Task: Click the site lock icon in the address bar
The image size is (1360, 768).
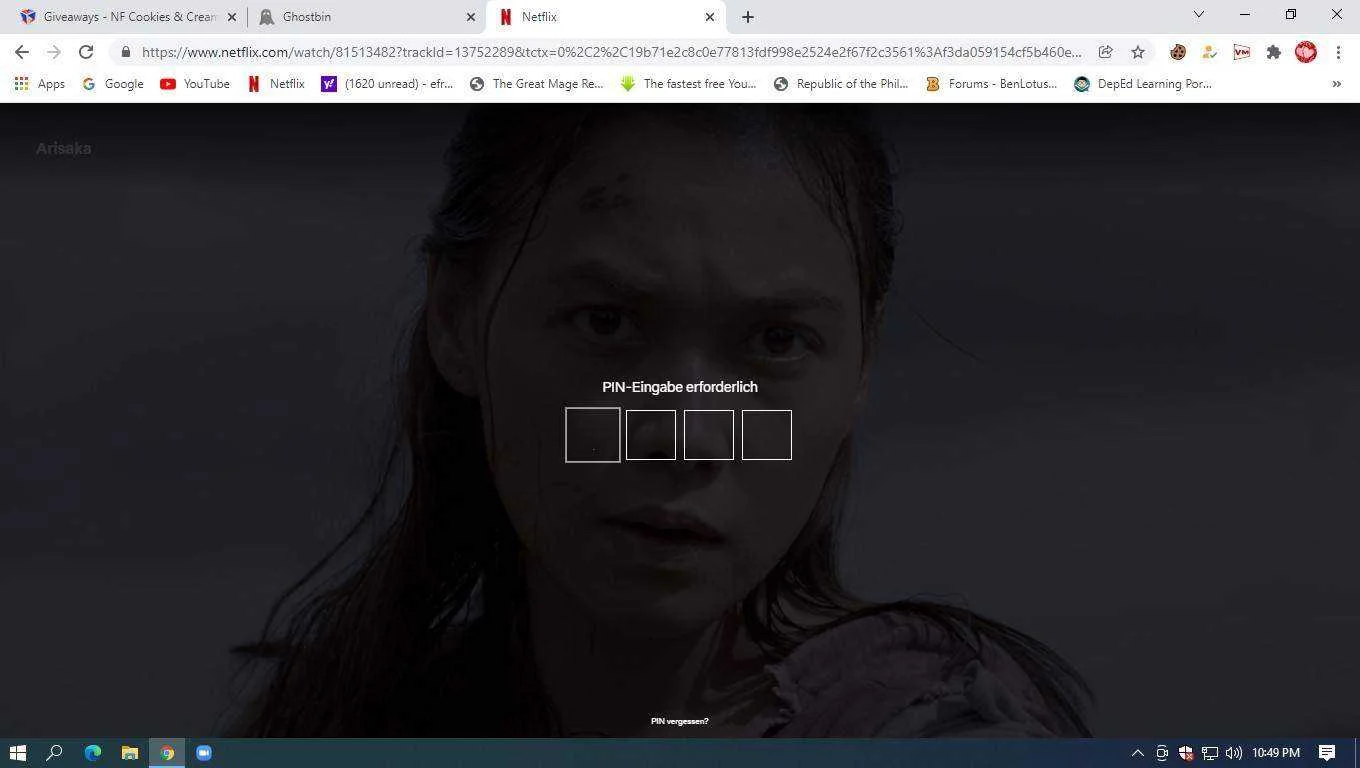Action: click(125, 52)
